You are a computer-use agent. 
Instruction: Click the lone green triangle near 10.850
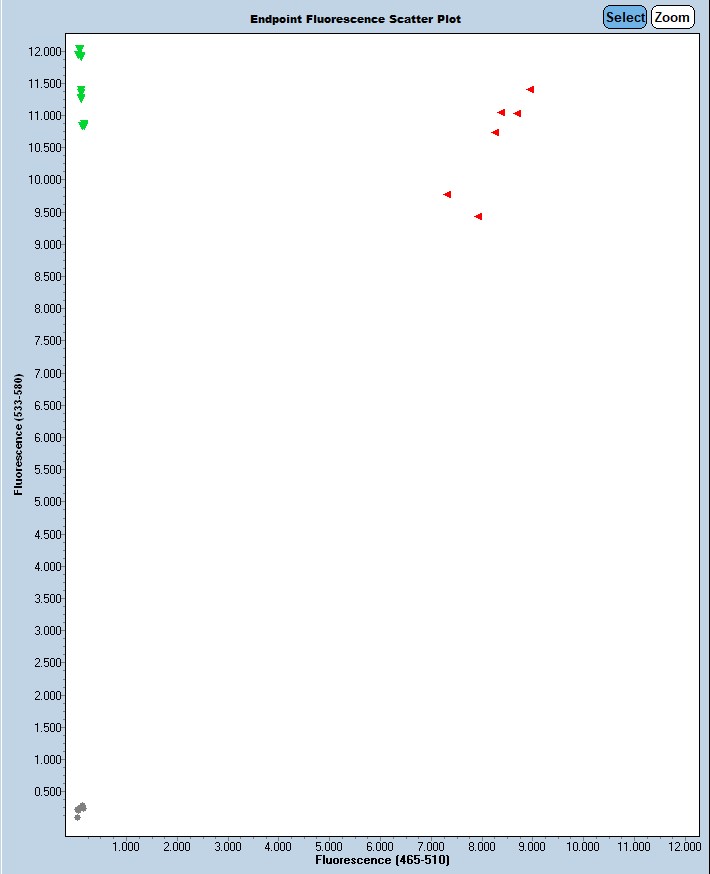click(x=83, y=125)
